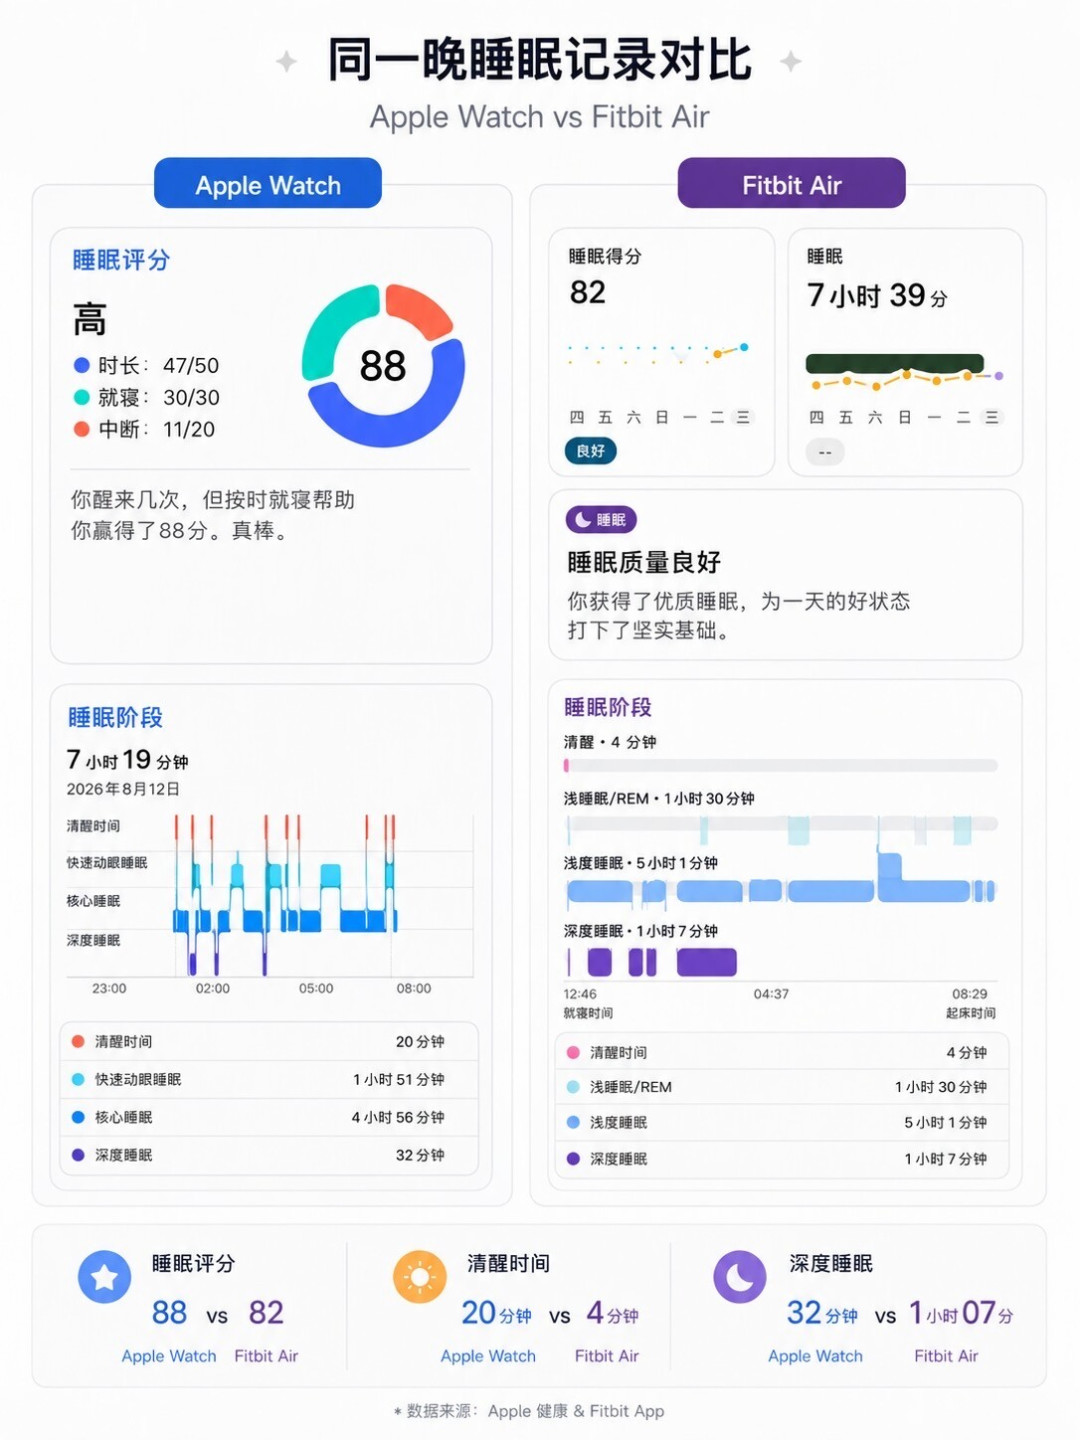Click the Fitbit 浅度睡眠 5小时1分钟 row
This screenshot has height=1440, width=1080.
tap(781, 1123)
